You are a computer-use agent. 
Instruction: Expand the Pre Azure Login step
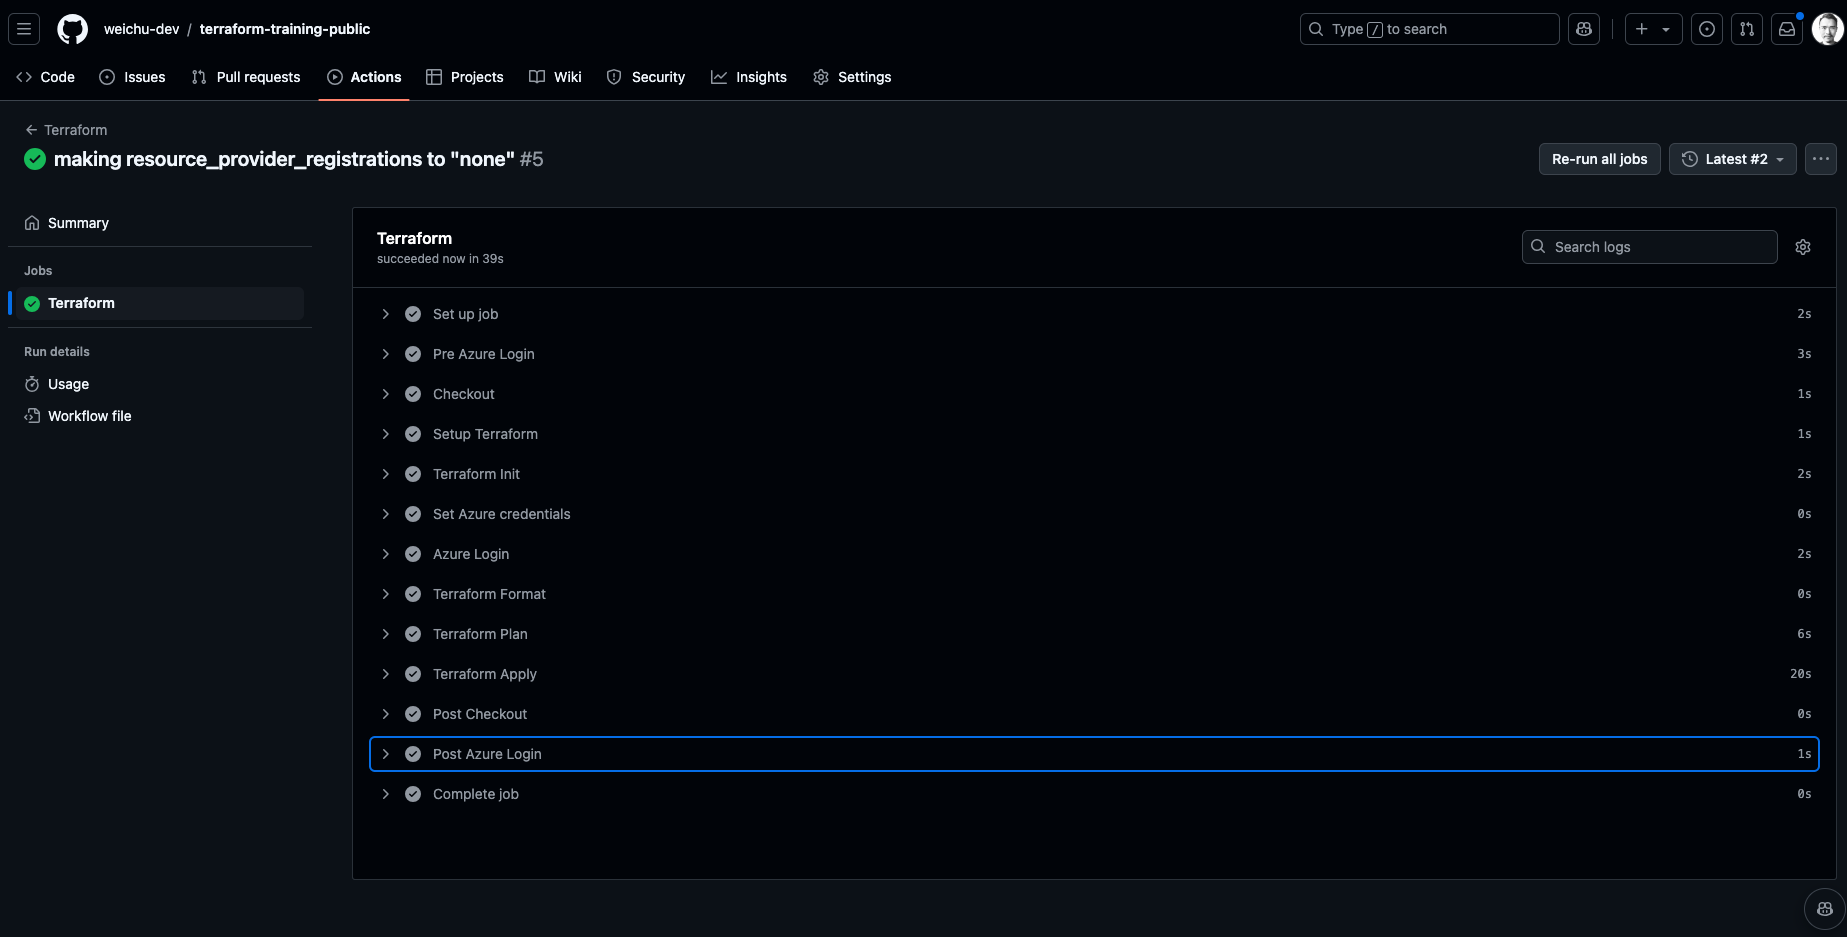[x=1094, y=354]
